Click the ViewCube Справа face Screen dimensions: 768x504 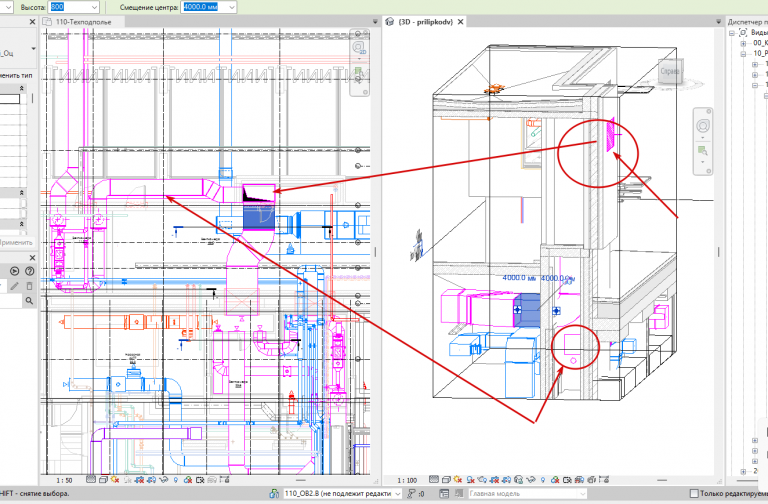669,72
